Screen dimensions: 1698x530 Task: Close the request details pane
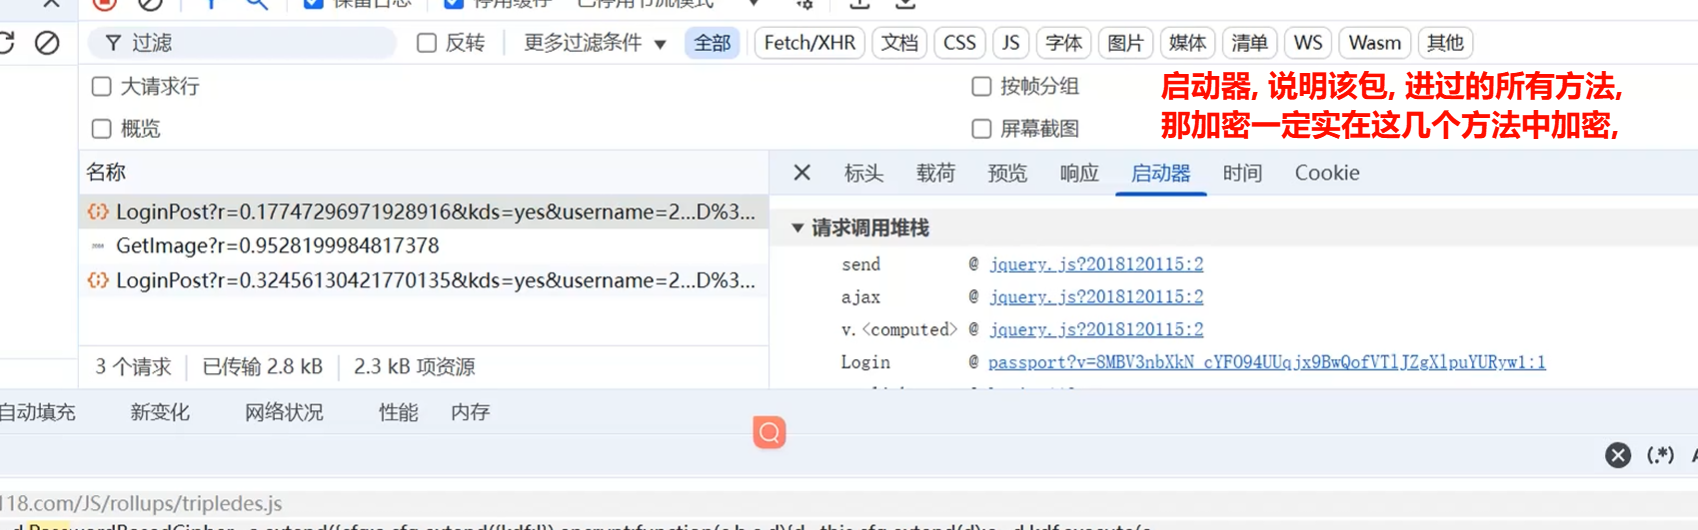[x=802, y=173]
